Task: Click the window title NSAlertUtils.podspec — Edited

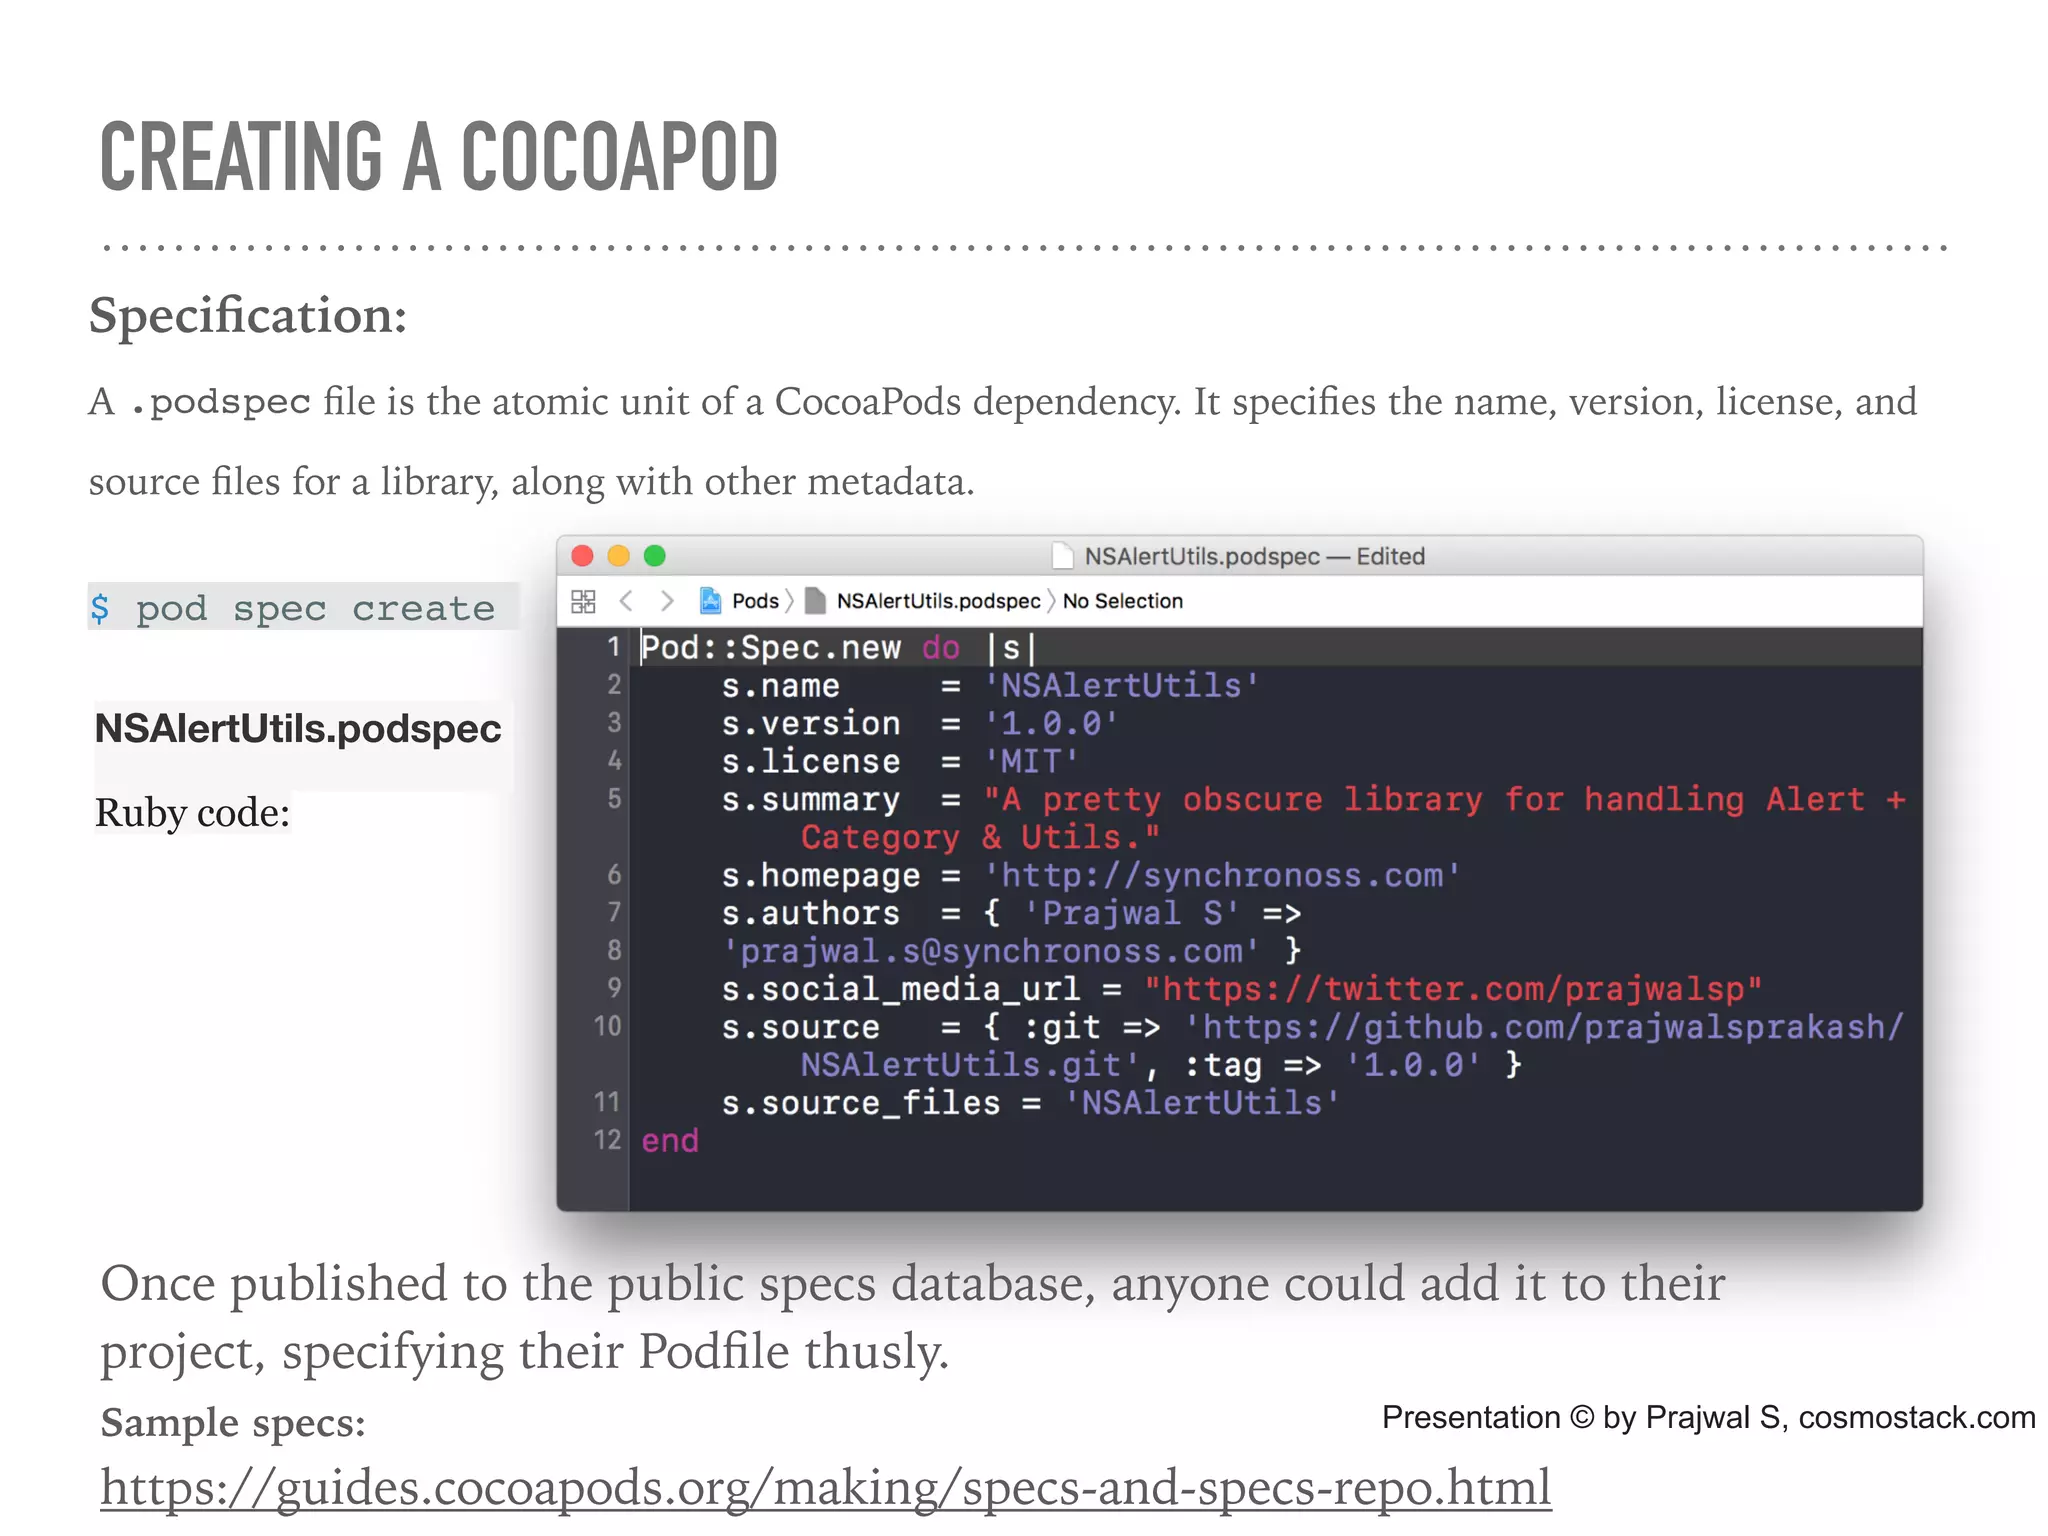Action: coord(1254,556)
